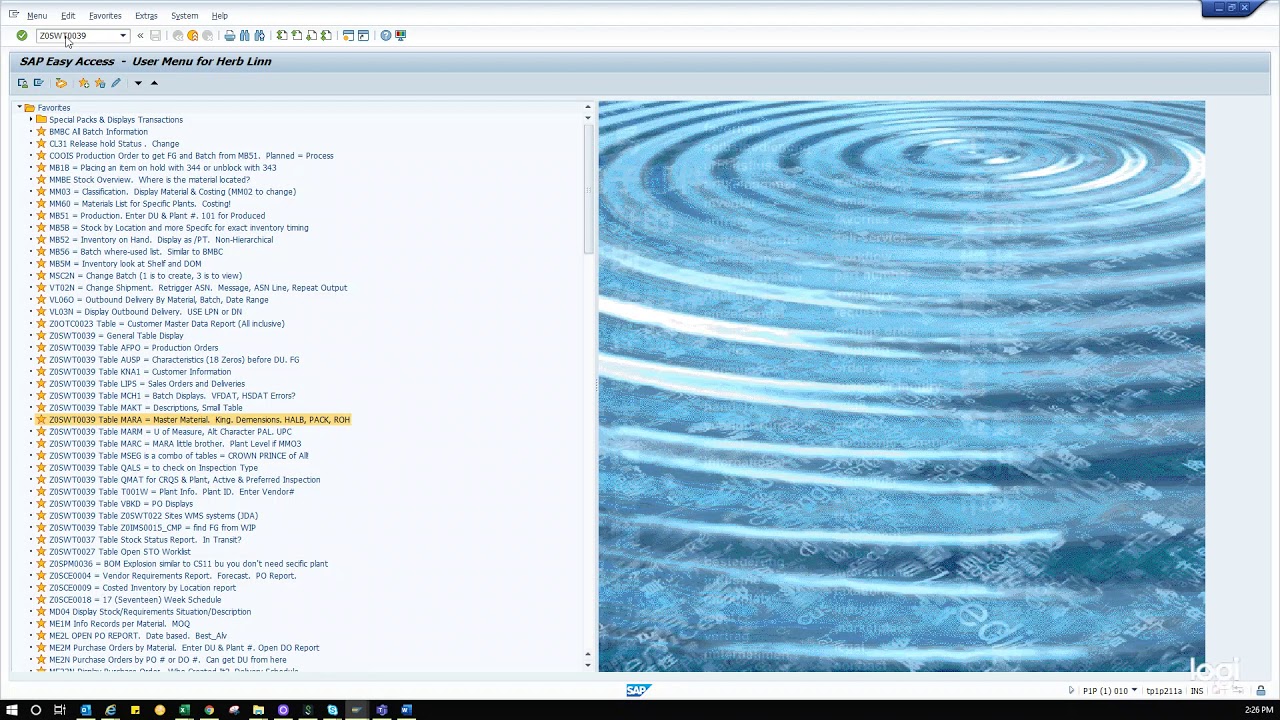Open Microsoft Teams from the taskbar
This screenshot has width=1280, height=720.
[x=381, y=710]
